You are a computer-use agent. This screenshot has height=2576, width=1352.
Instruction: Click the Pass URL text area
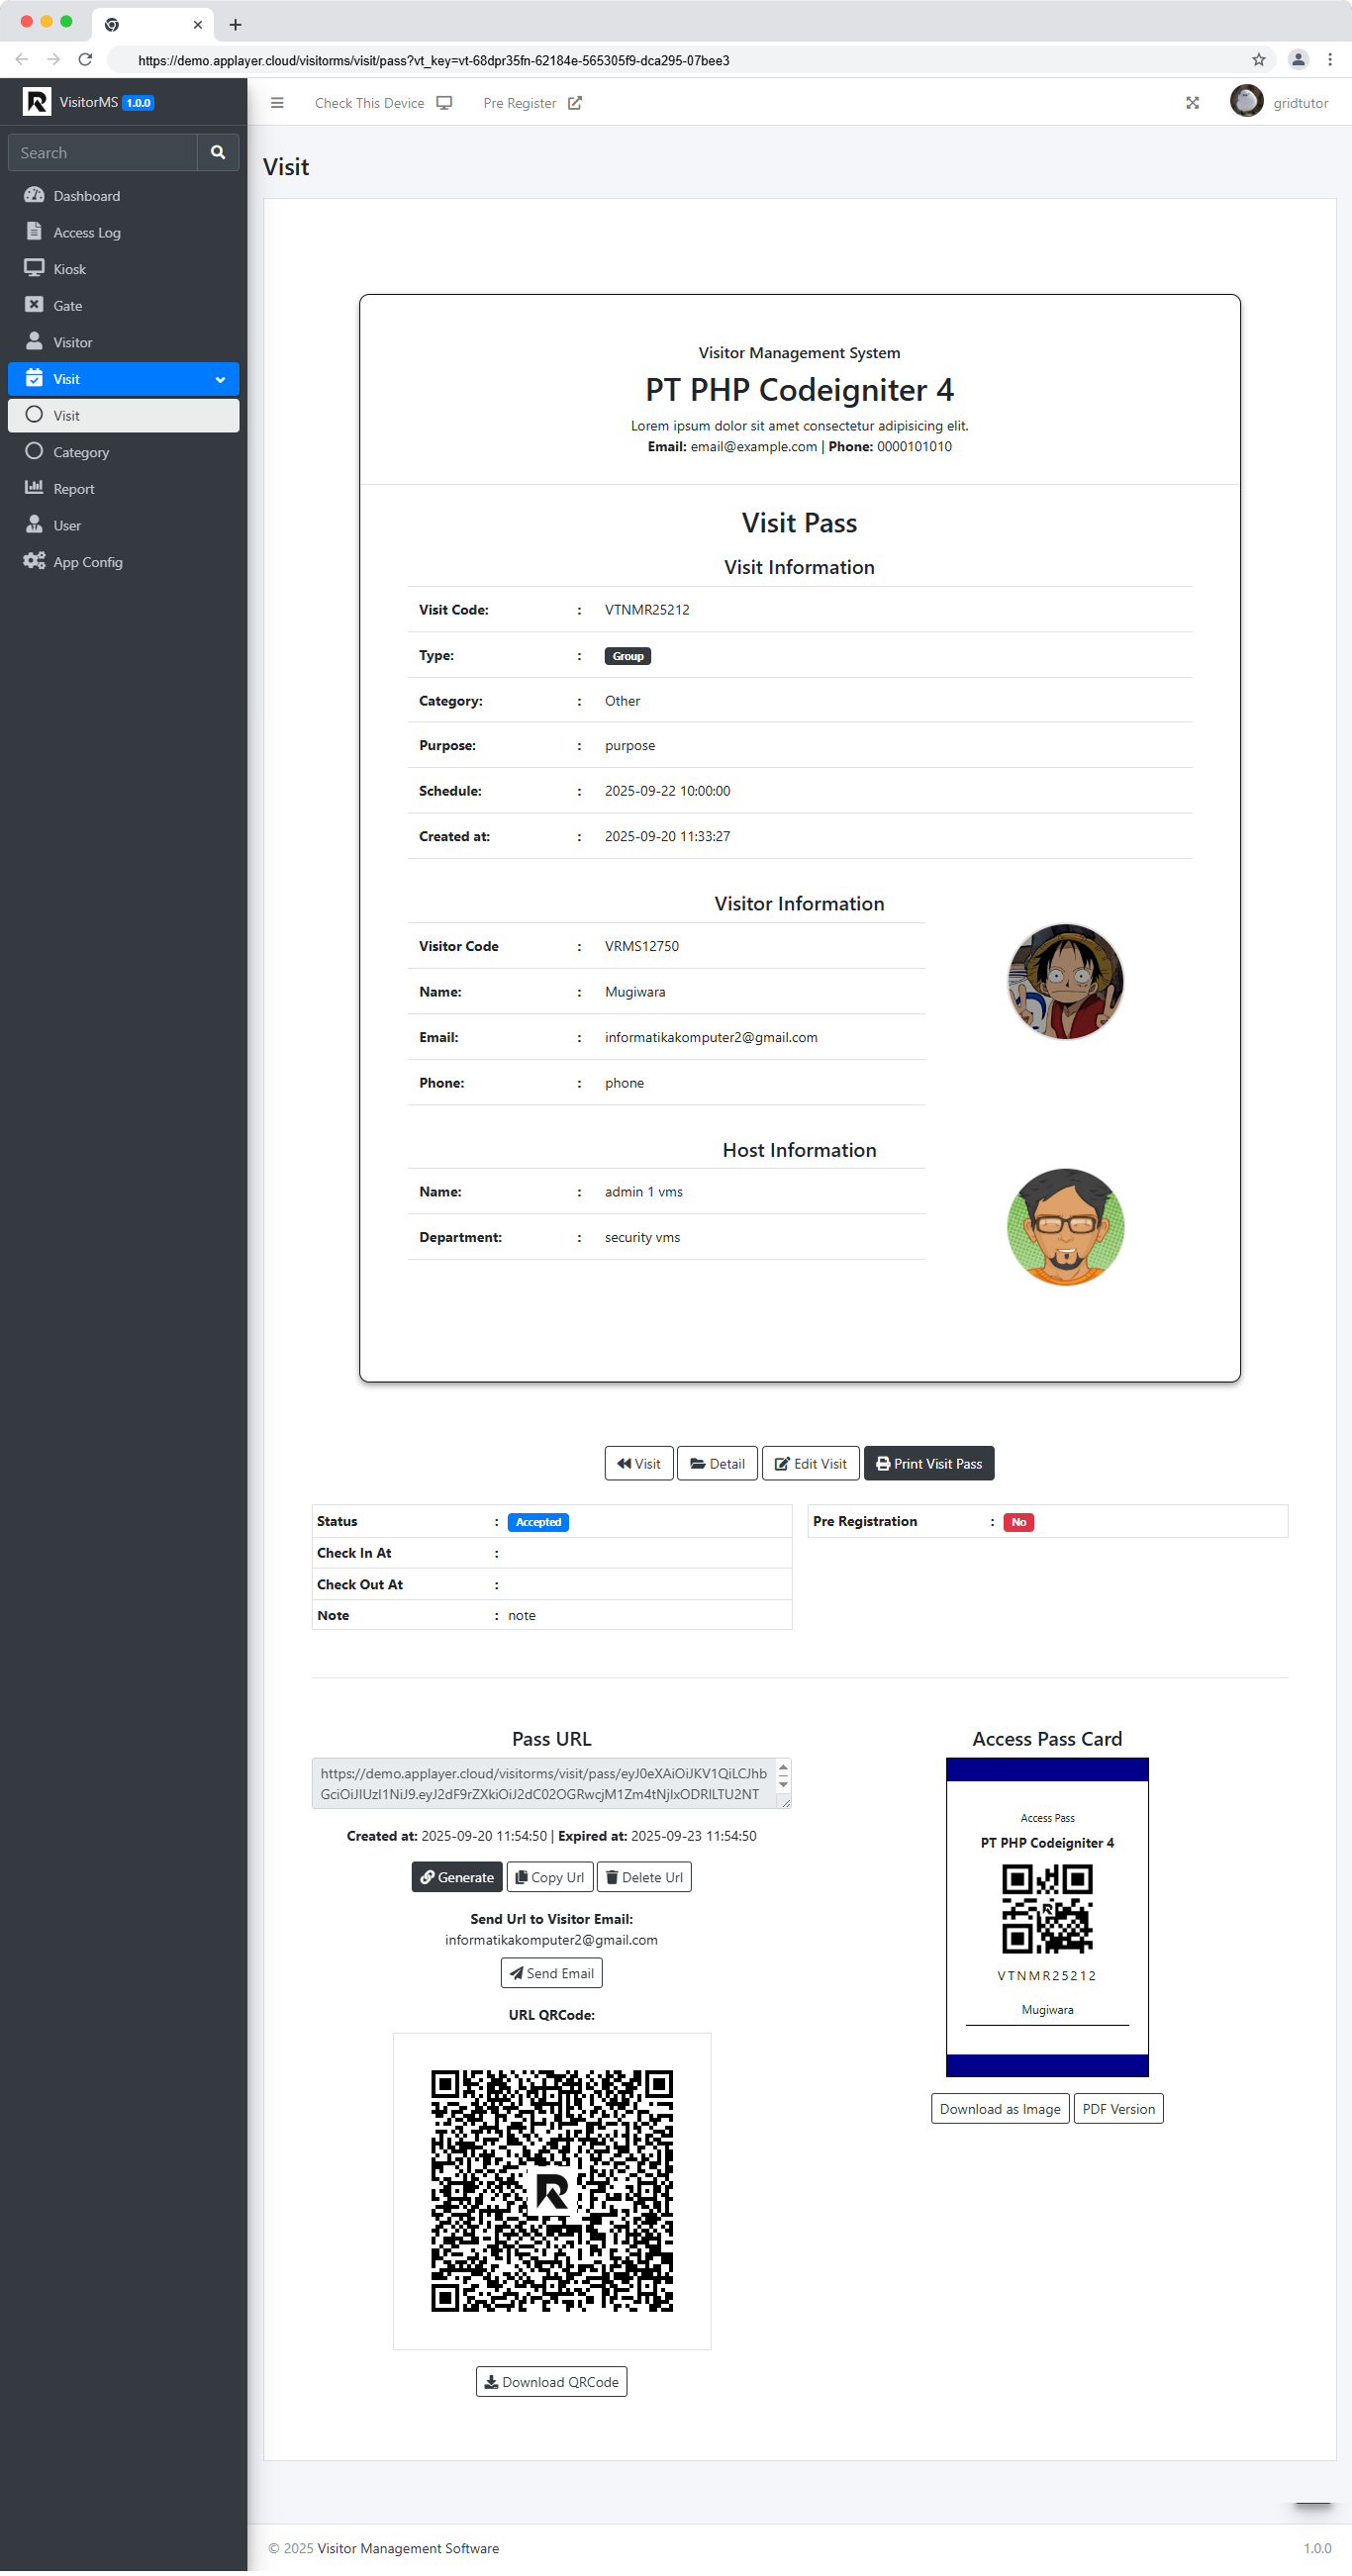(552, 1784)
